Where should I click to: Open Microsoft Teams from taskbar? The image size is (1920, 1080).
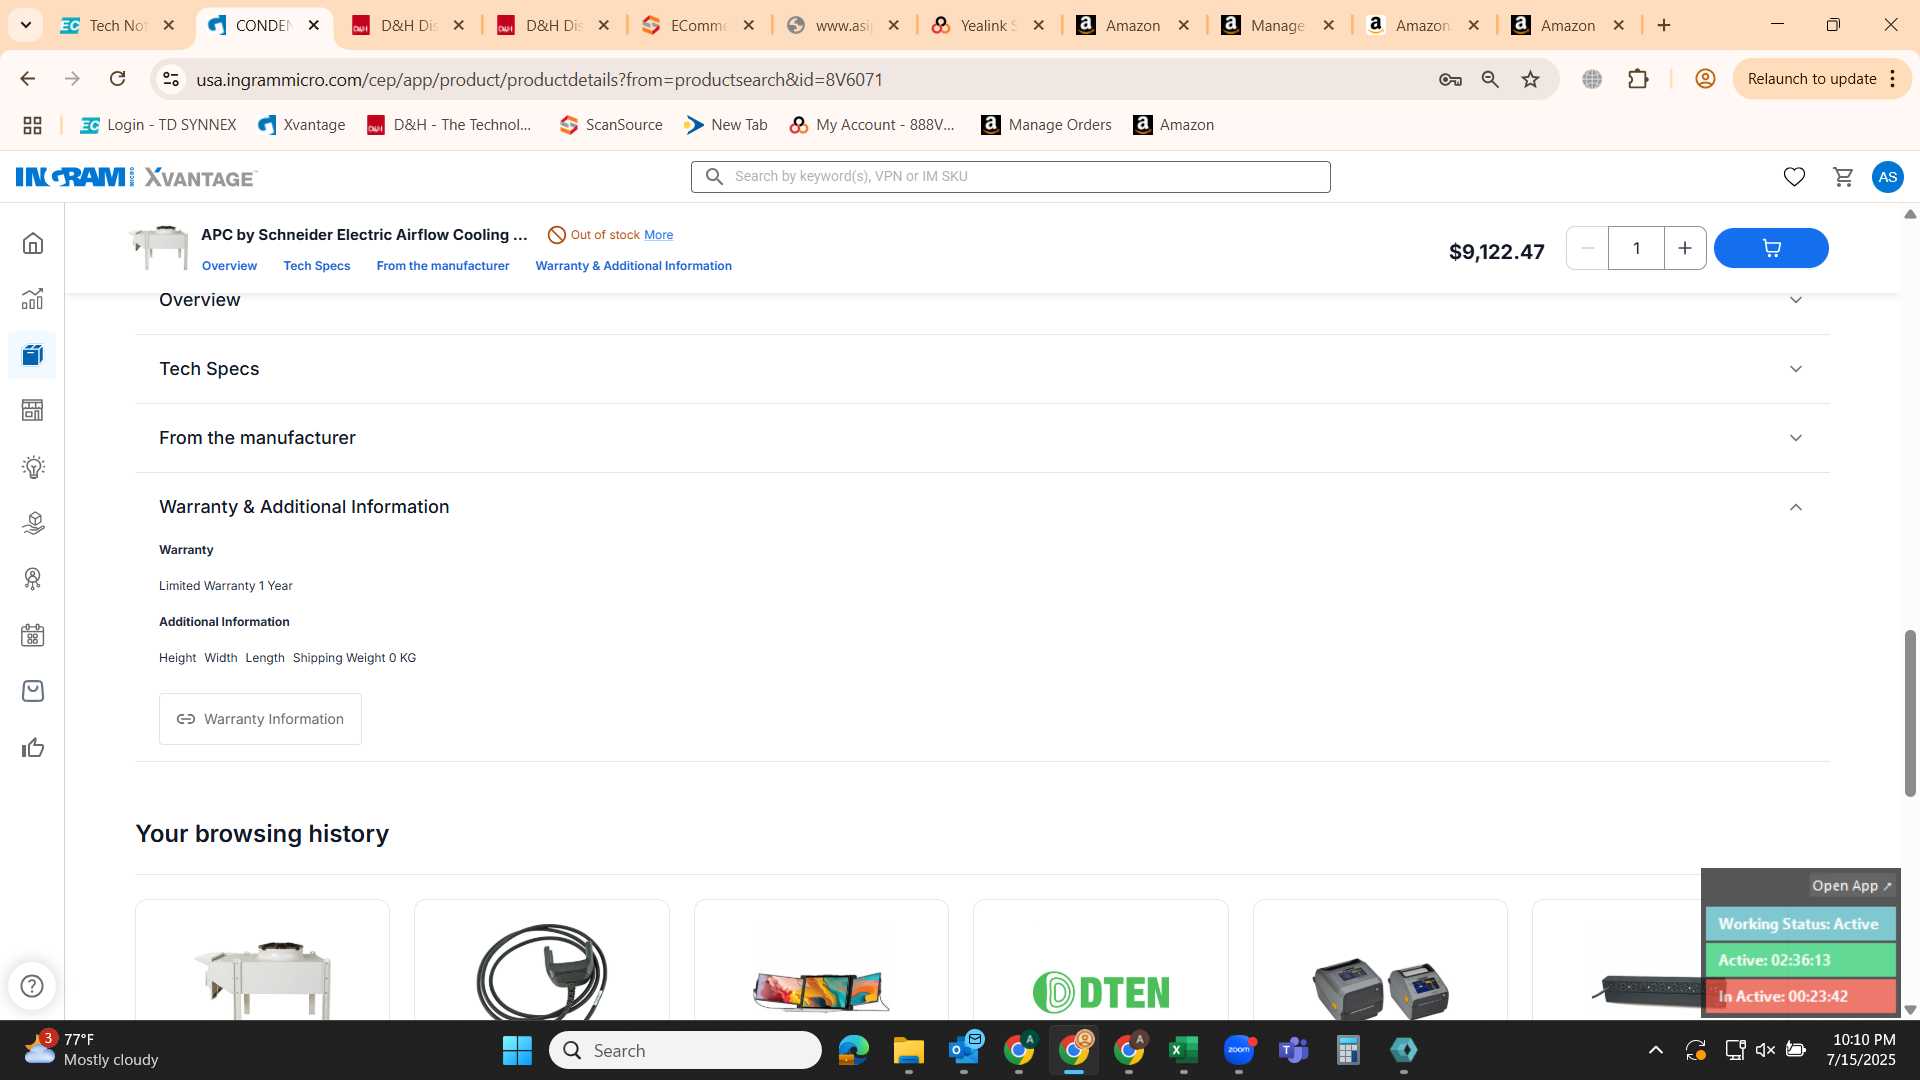1293,1050
